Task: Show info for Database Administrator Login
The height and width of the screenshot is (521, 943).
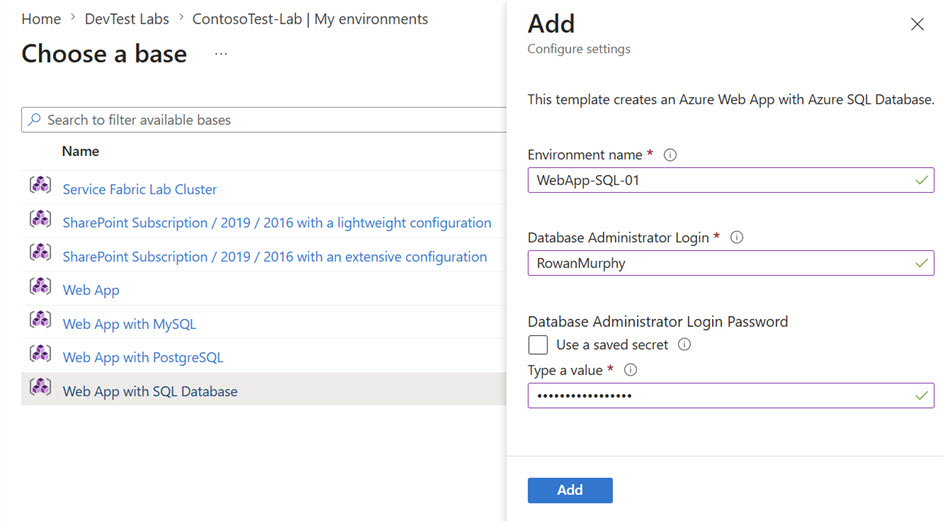Action: 737,237
